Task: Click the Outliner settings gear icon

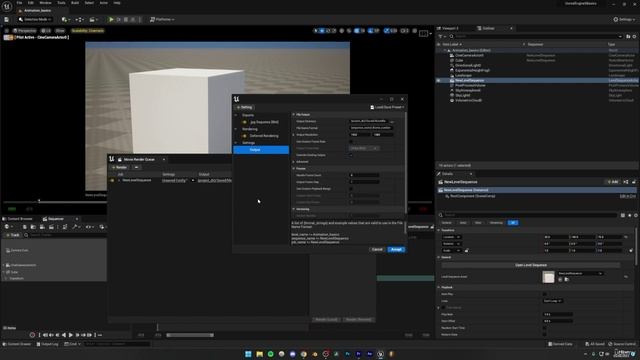Action: point(635,36)
